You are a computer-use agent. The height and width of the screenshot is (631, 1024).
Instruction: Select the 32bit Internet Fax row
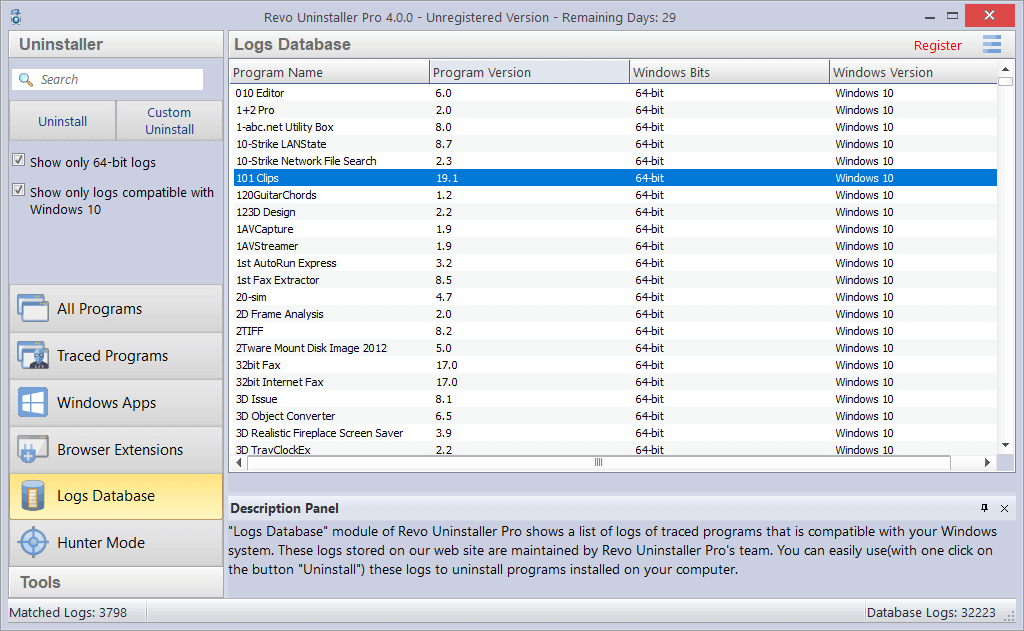tap(615, 381)
